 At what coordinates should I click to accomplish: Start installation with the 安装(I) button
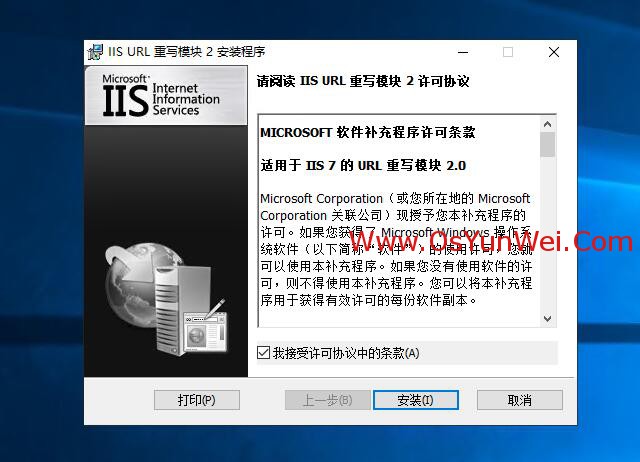[x=416, y=400]
